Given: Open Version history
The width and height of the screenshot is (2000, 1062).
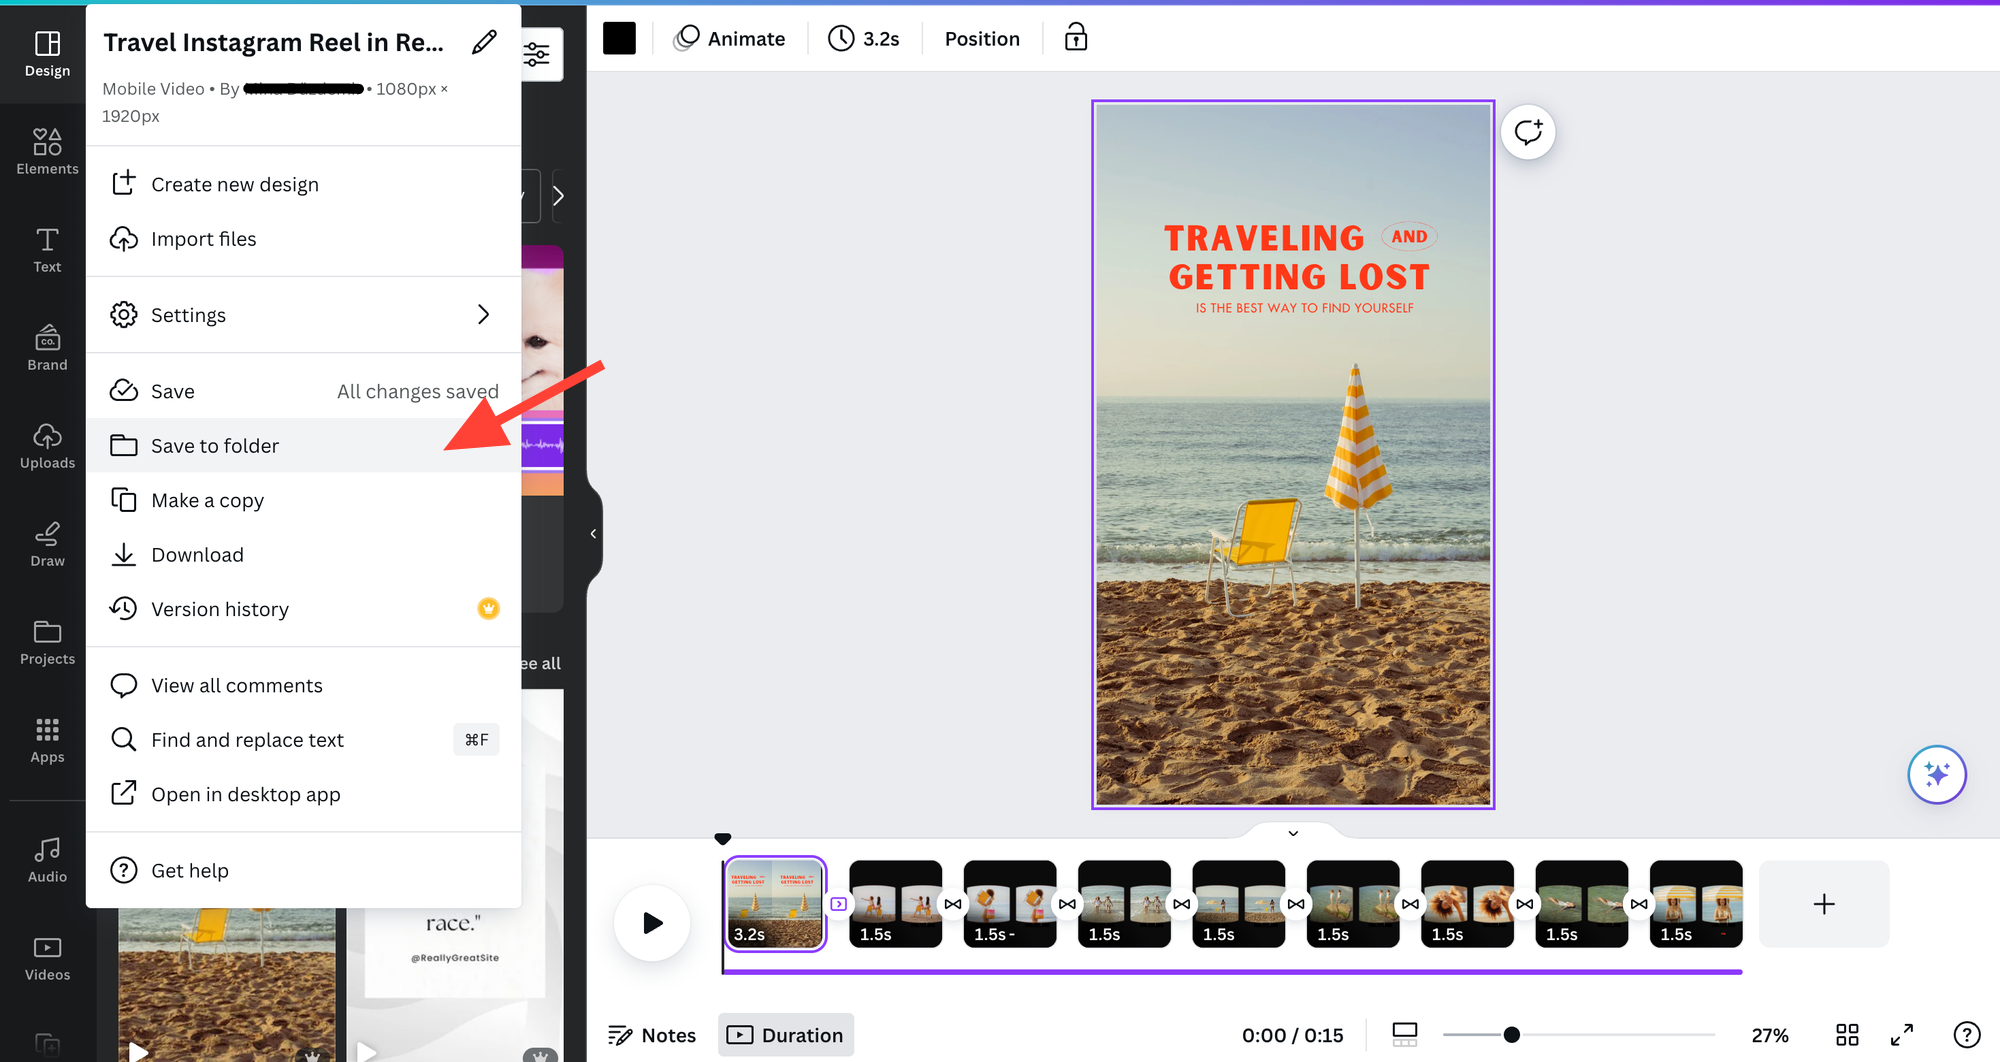Looking at the screenshot, I should pos(303,609).
